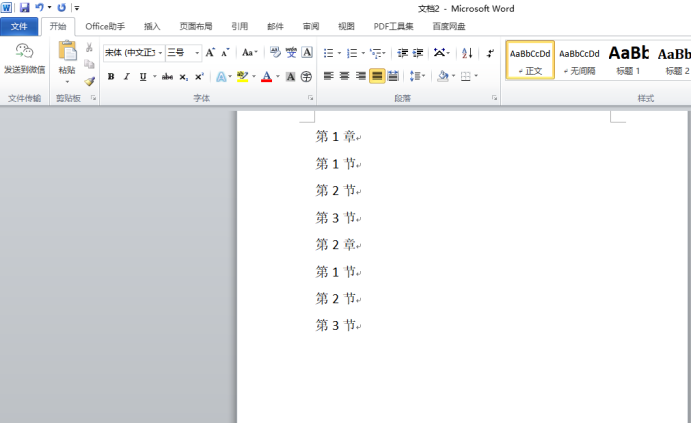Open the 插入 ribbon tab
Viewport: 692px width, 423px height.
point(152,27)
